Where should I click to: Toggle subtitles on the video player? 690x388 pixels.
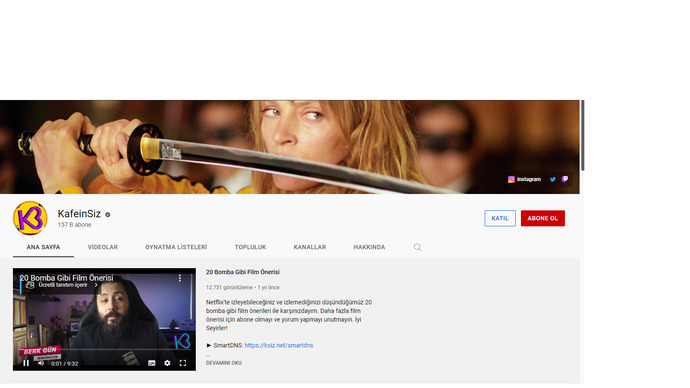[x=151, y=363]
